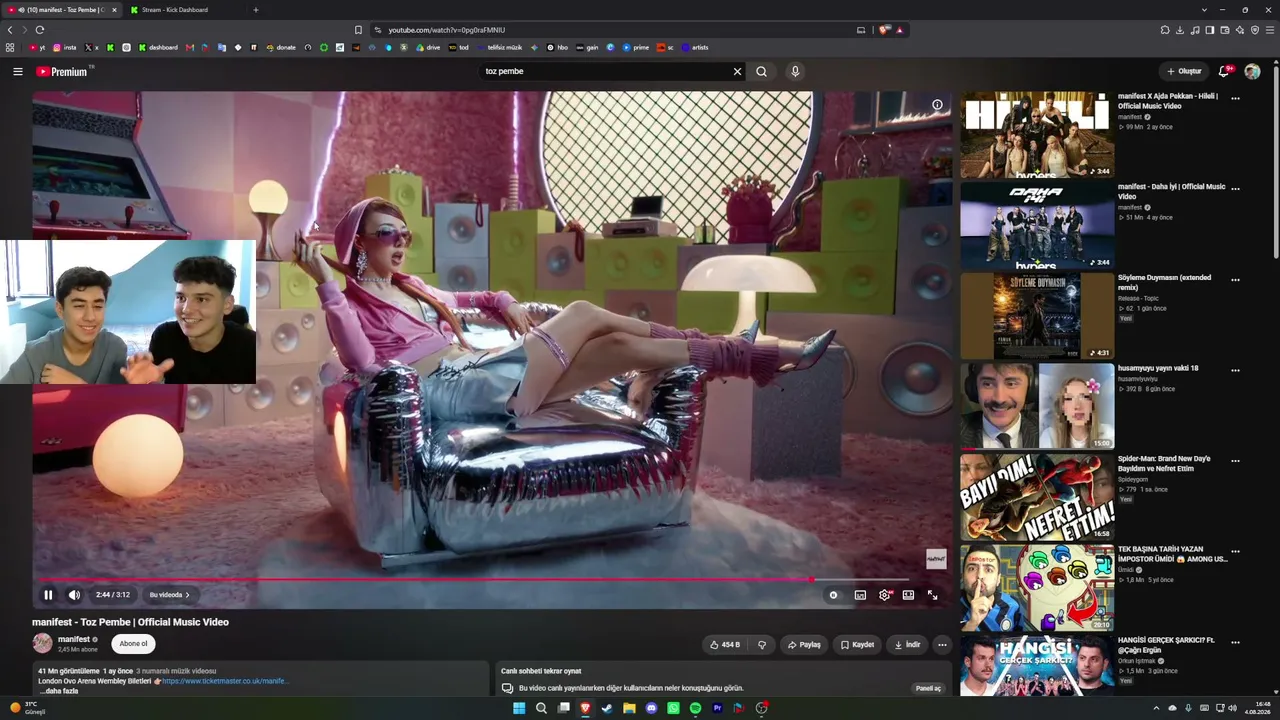Image resolution: width=1280 pixels, height=720 pixels.
Task: Enter fullscreen mode
Action: [932, 595]
